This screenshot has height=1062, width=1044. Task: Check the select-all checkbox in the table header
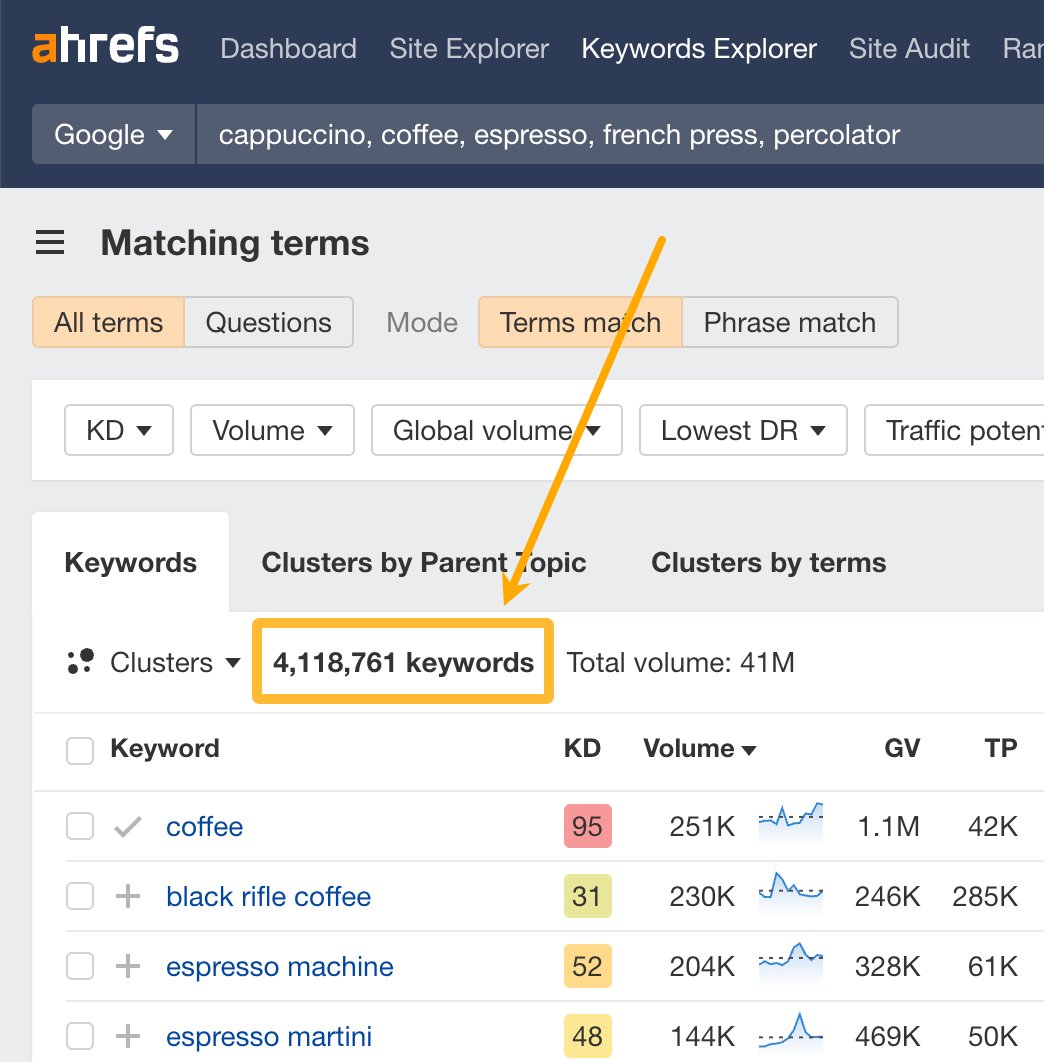coord(79,750)
